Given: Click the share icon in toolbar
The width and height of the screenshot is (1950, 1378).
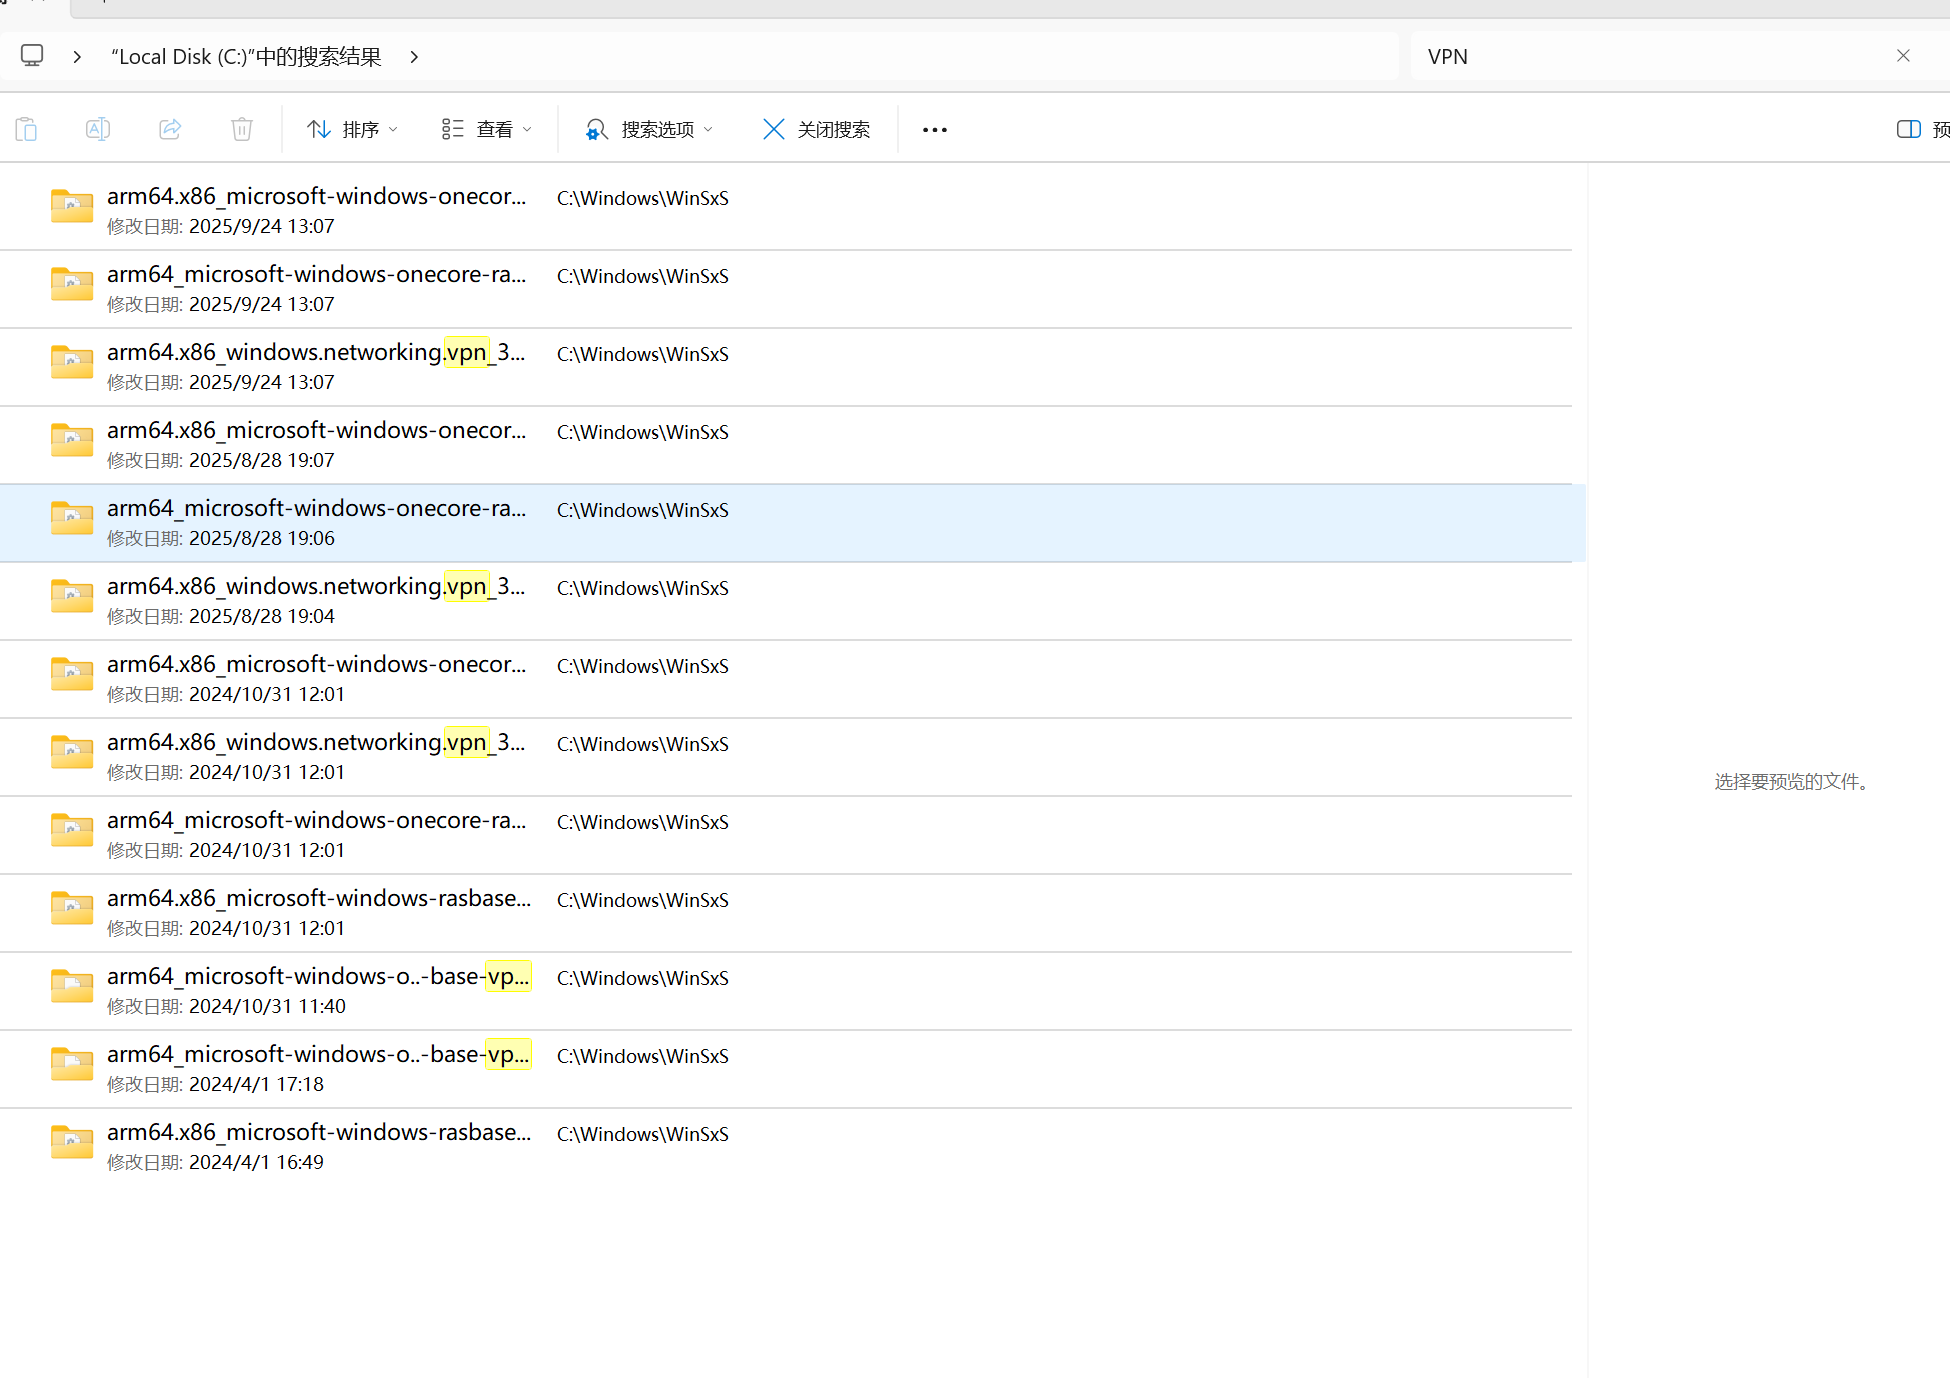Looking at the screenshot, I should point(170,129).
